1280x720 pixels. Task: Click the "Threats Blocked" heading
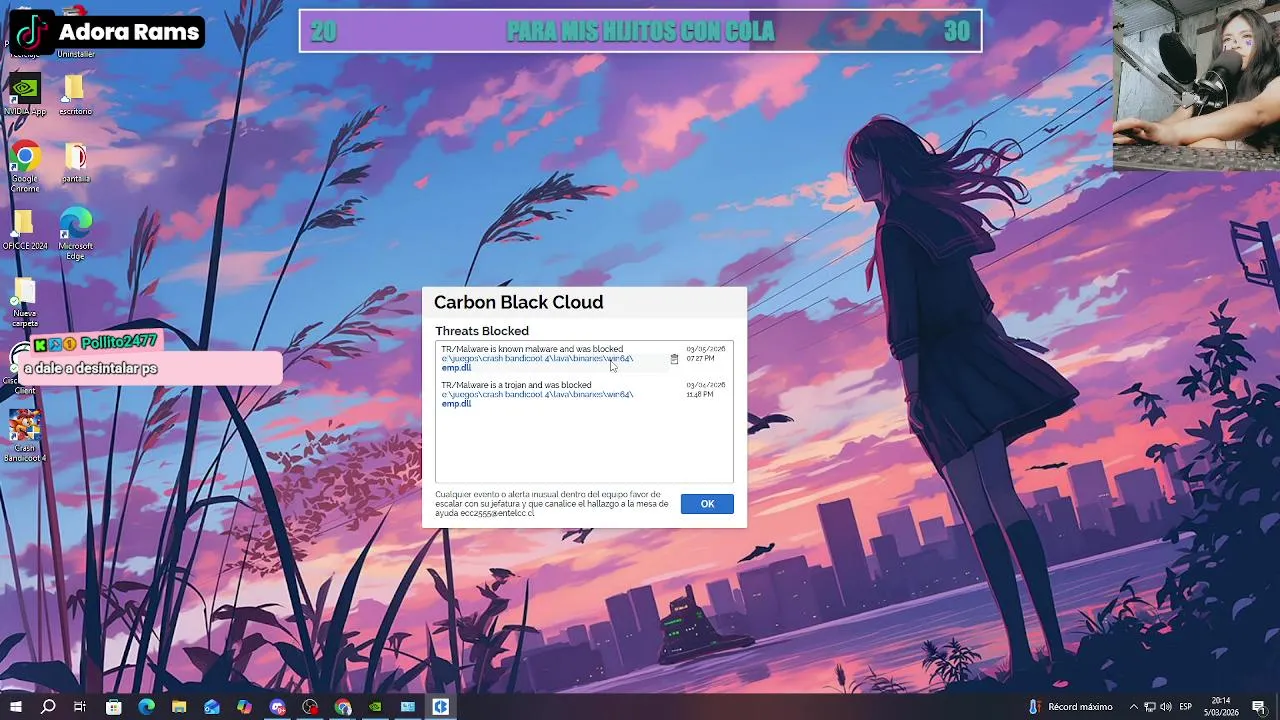pos(482,331)
